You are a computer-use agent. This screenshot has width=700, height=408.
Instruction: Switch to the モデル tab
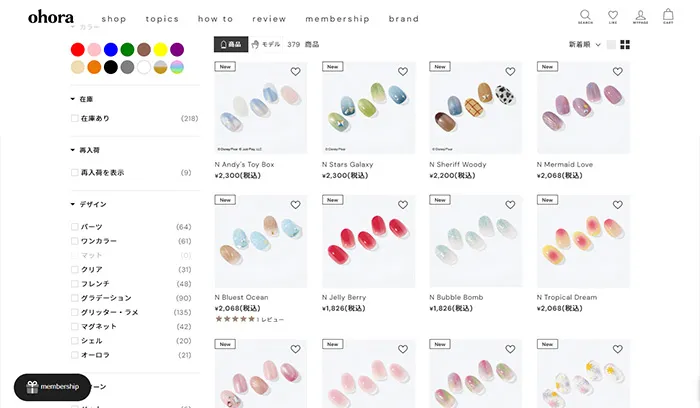pos(266,44)
